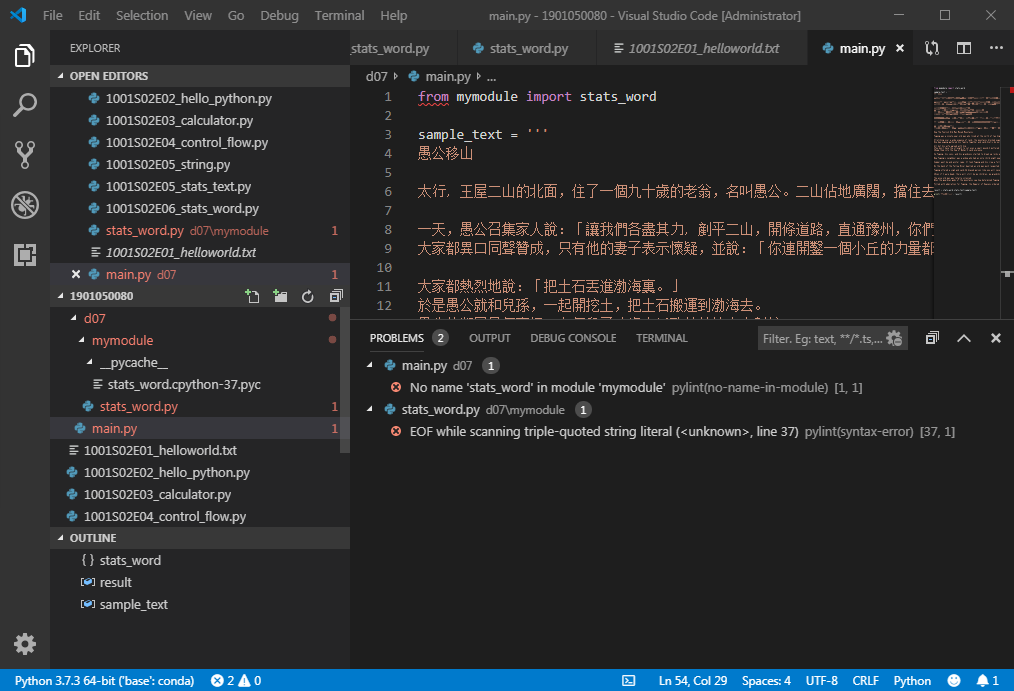
Task: Split the editor to the right
Action: pos(964,48)
